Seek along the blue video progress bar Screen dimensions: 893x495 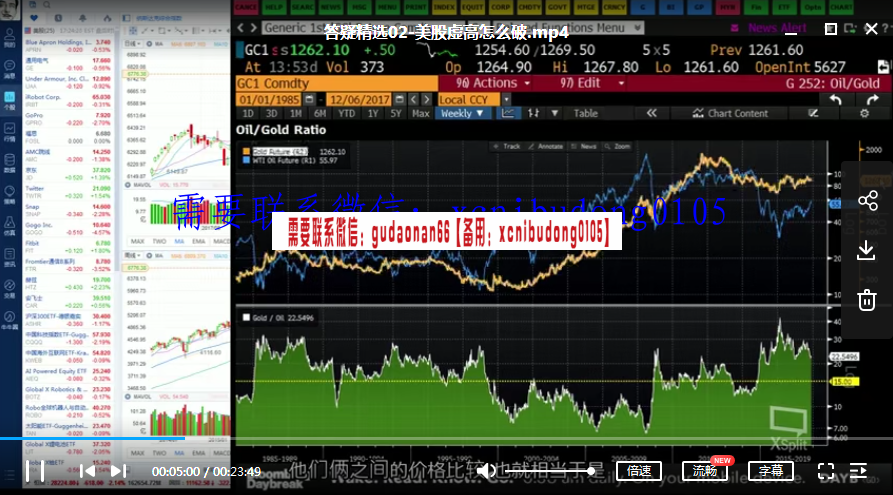(x=92, y=438)
